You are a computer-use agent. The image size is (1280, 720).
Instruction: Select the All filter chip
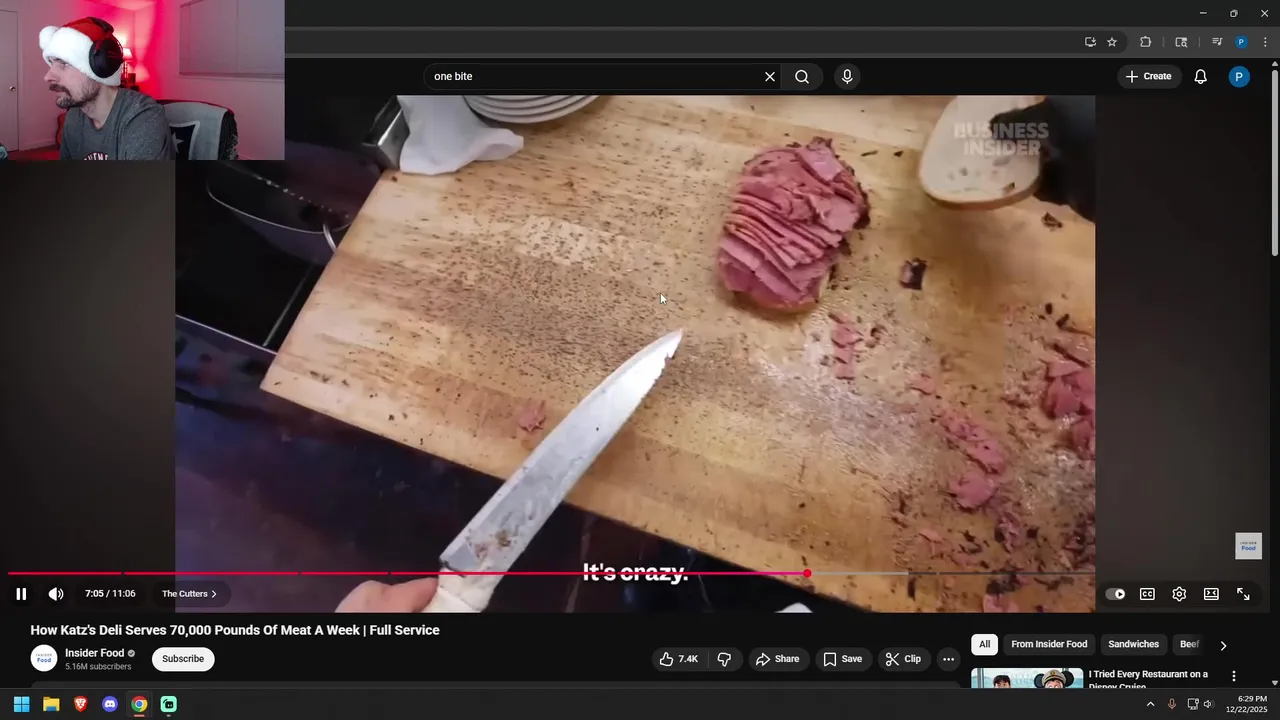point(984,645)
